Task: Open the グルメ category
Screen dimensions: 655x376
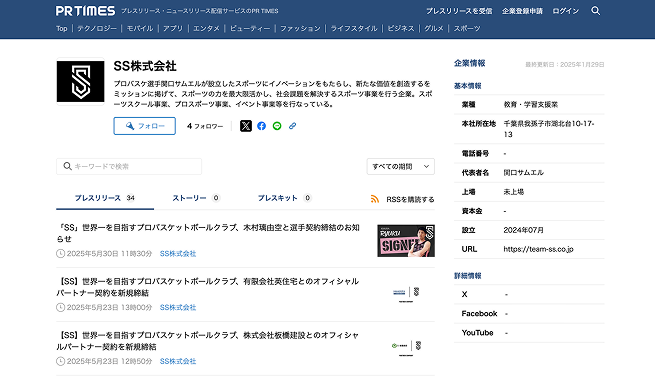Action: point(434,28)
